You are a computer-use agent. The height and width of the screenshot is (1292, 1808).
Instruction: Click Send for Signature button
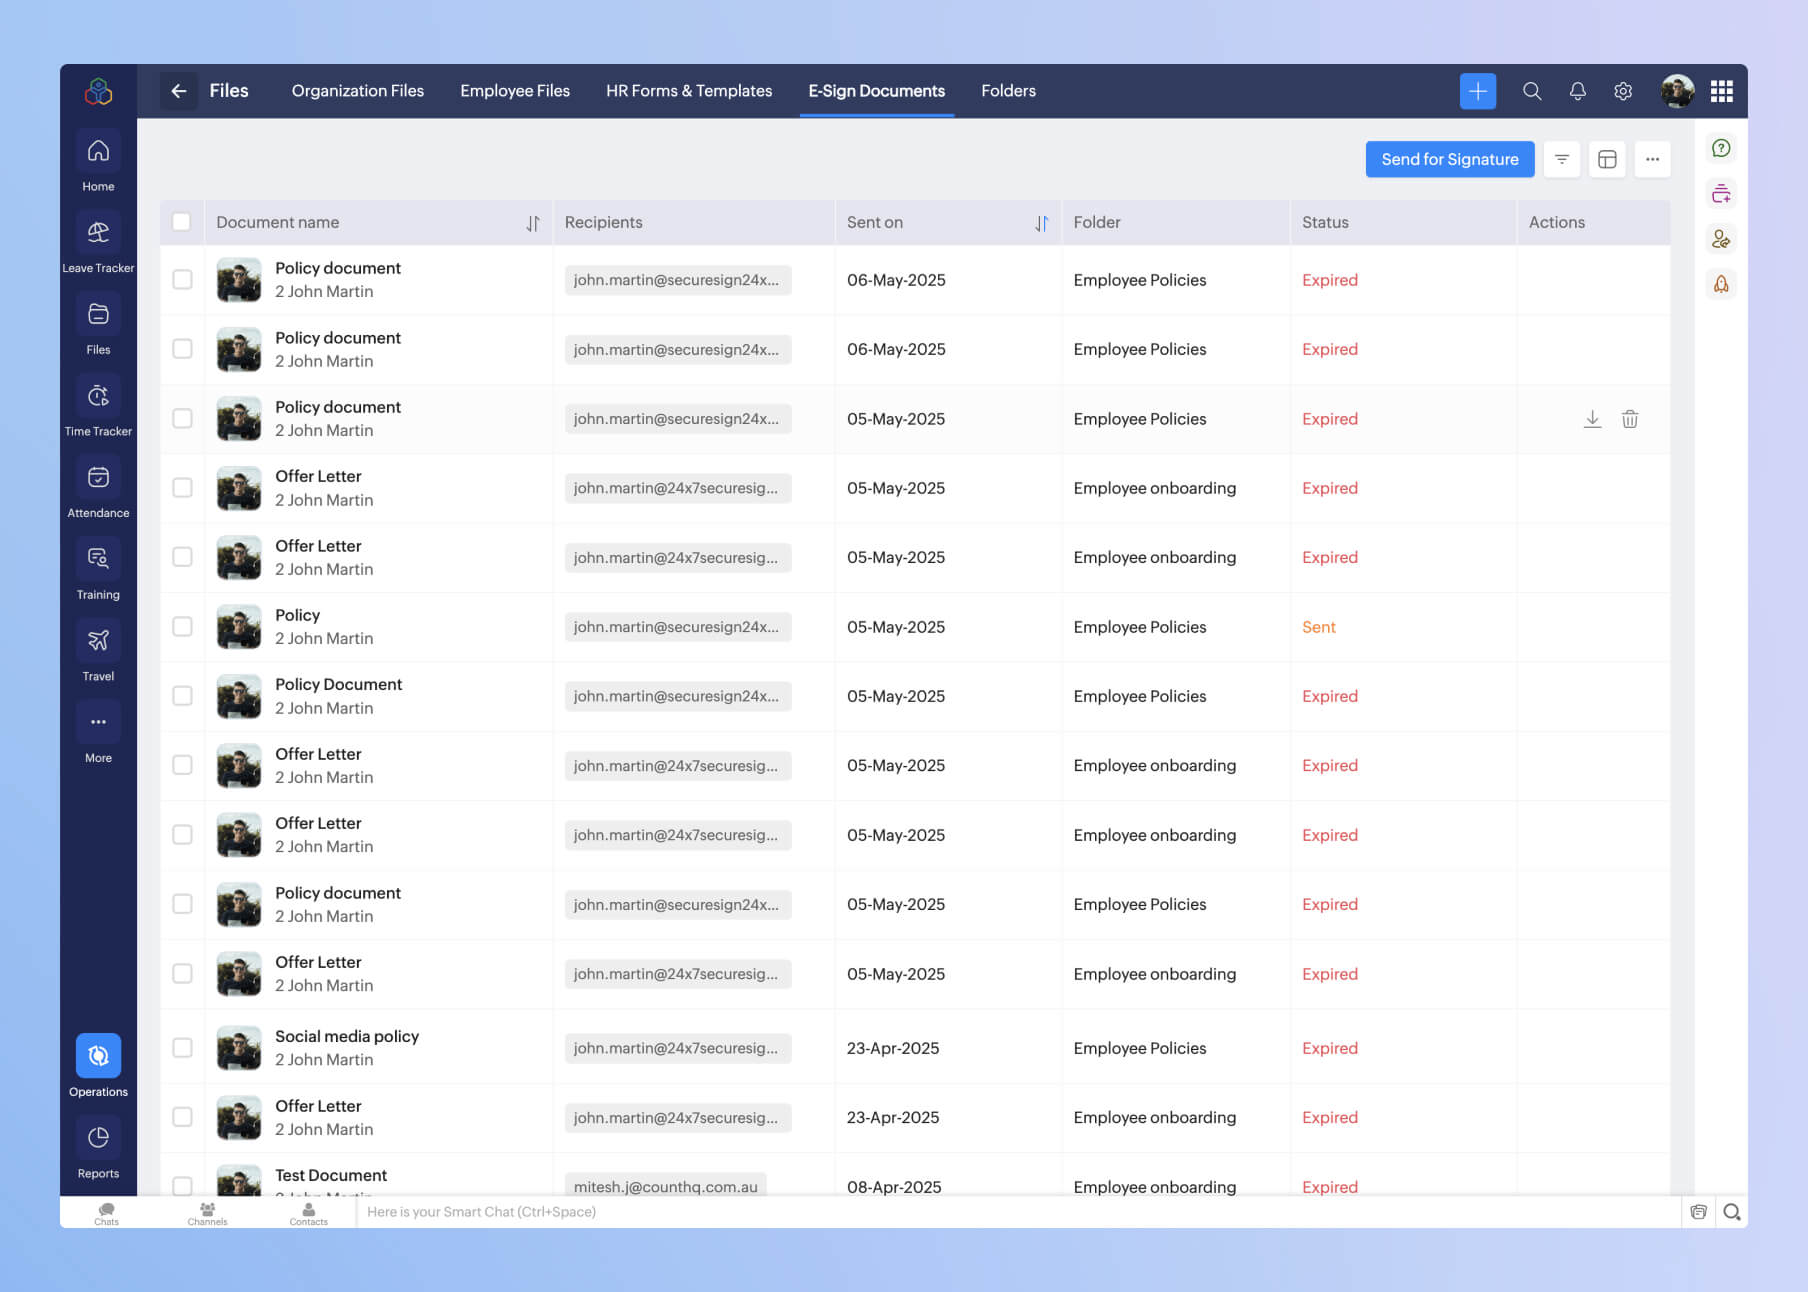click(1449, 159)
